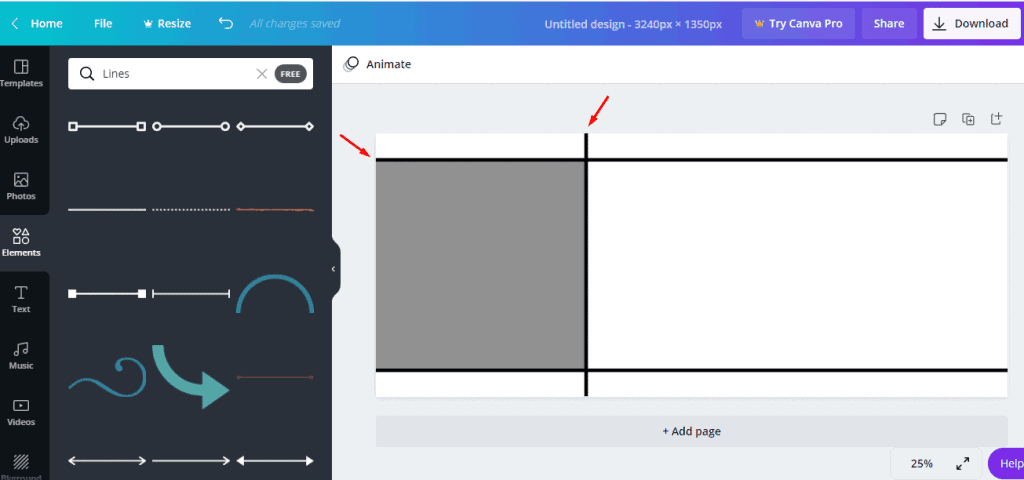Add line with diamond ends
The image size is (1024, 480).
tap(275, 126)
